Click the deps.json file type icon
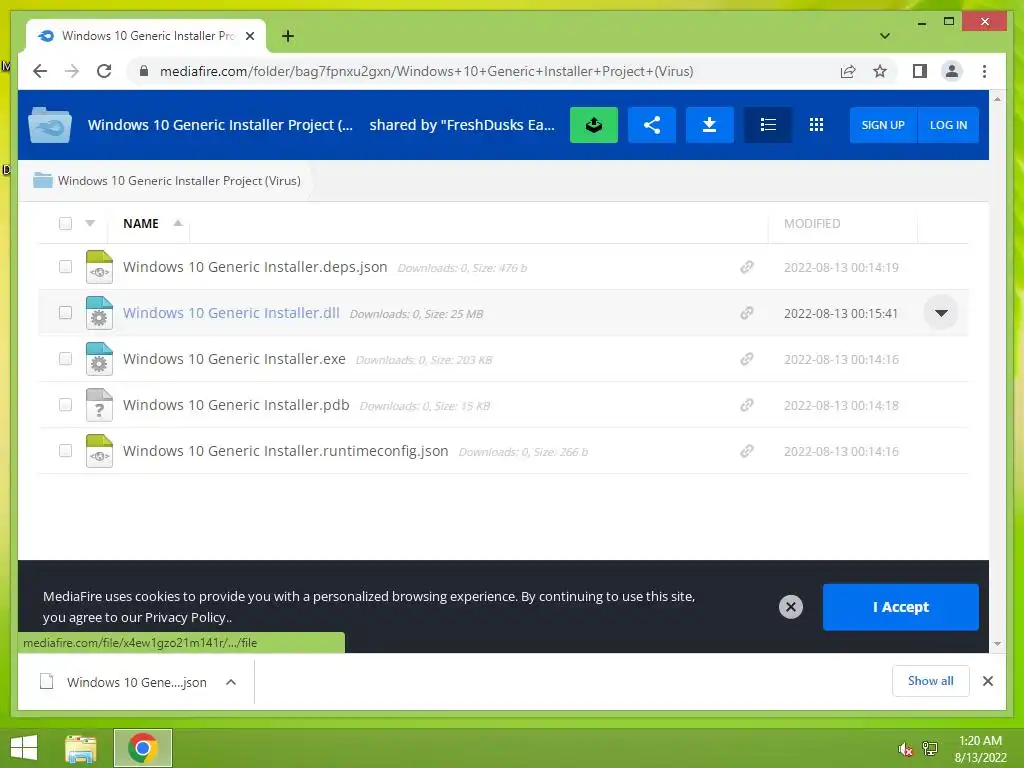This screenshot has width=1024, height=768. tap(99, 267)
